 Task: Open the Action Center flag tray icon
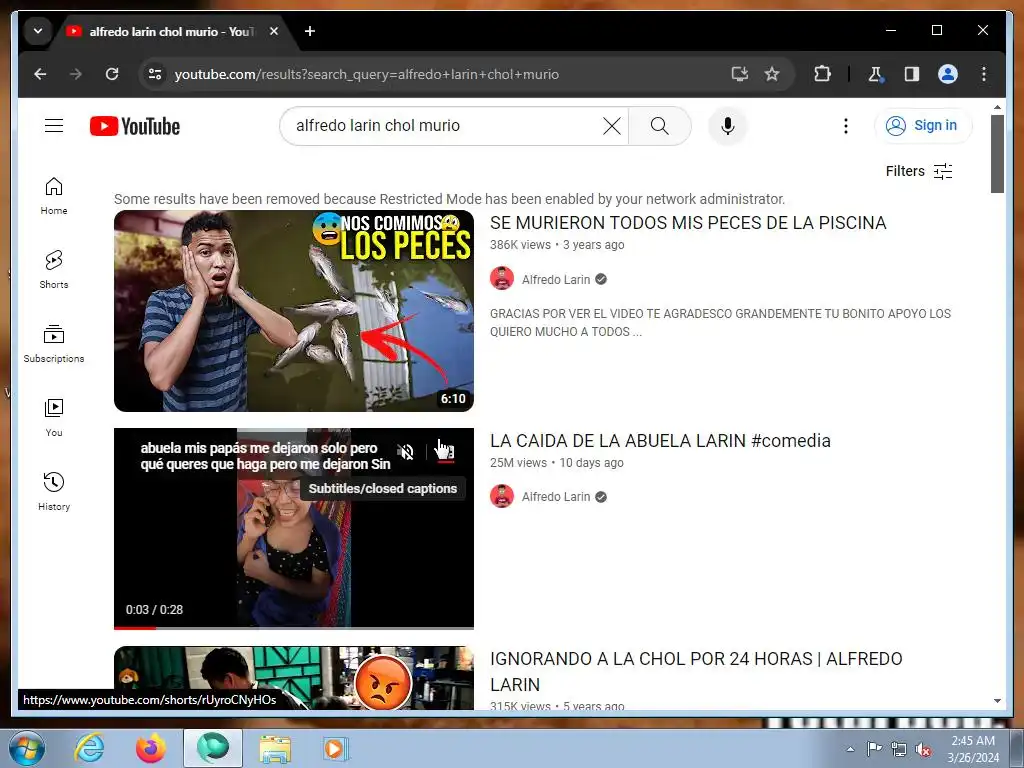(x=874, y=749)
